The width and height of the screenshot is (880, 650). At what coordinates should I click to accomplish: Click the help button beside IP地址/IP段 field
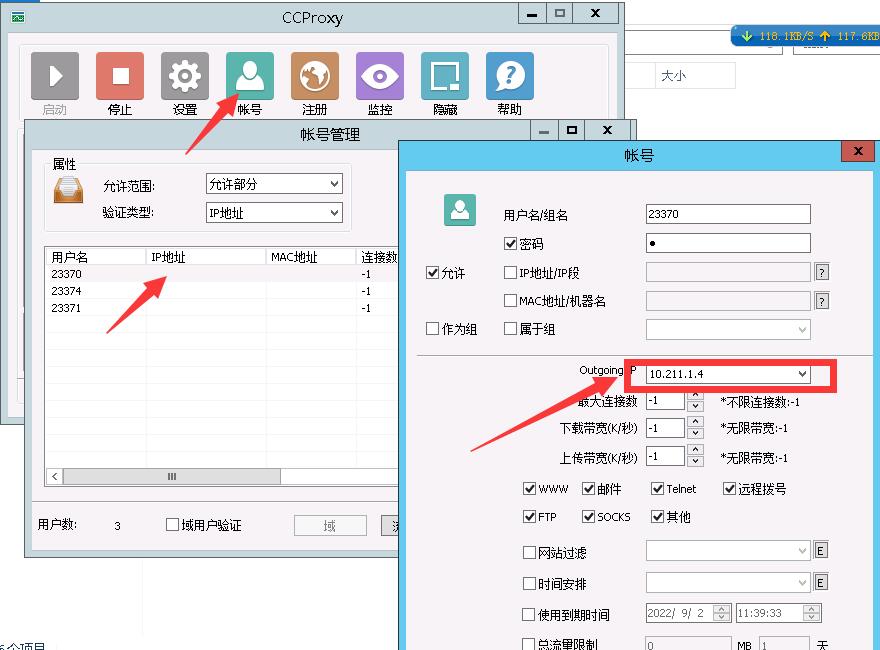[x=822, y=272]
